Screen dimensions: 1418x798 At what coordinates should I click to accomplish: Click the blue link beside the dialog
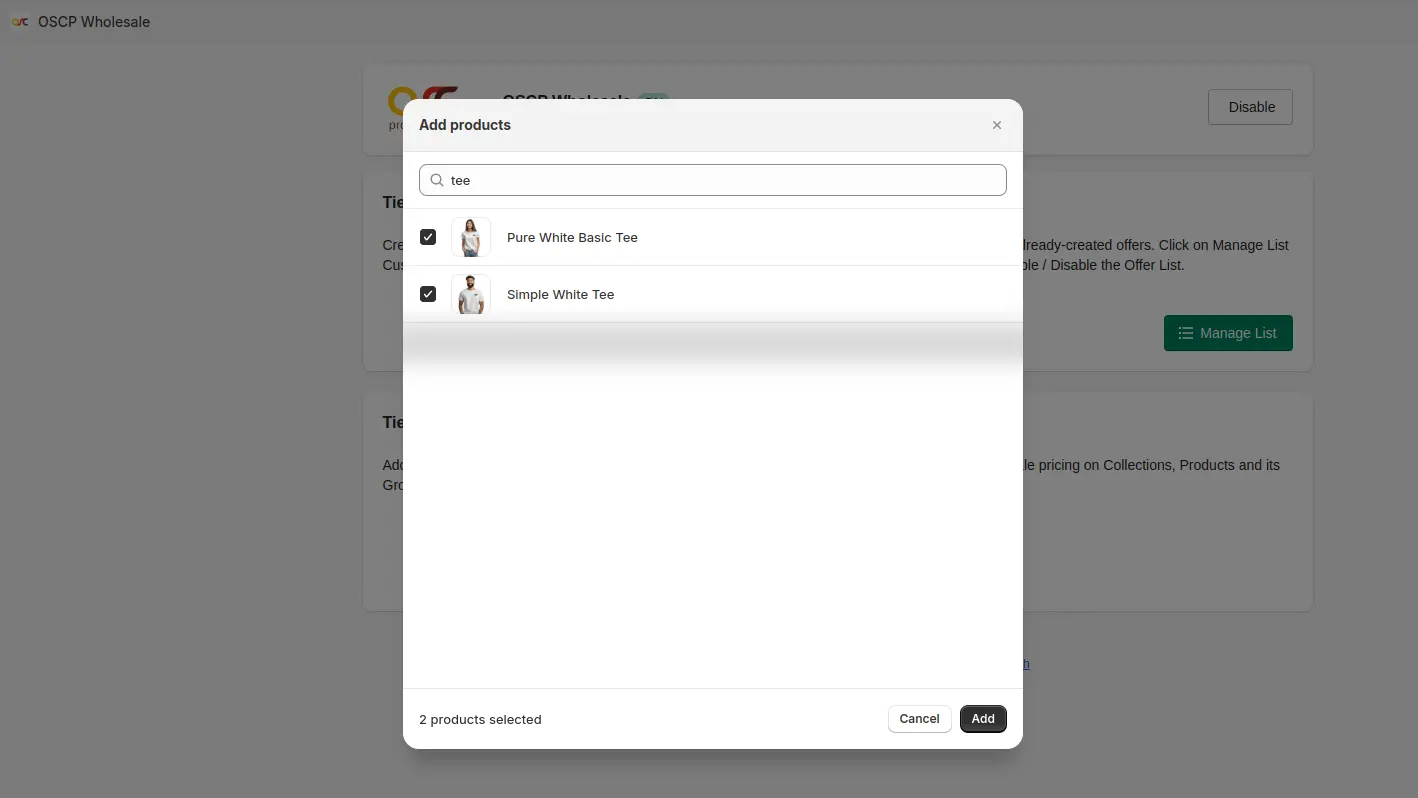pos(1025,664)
